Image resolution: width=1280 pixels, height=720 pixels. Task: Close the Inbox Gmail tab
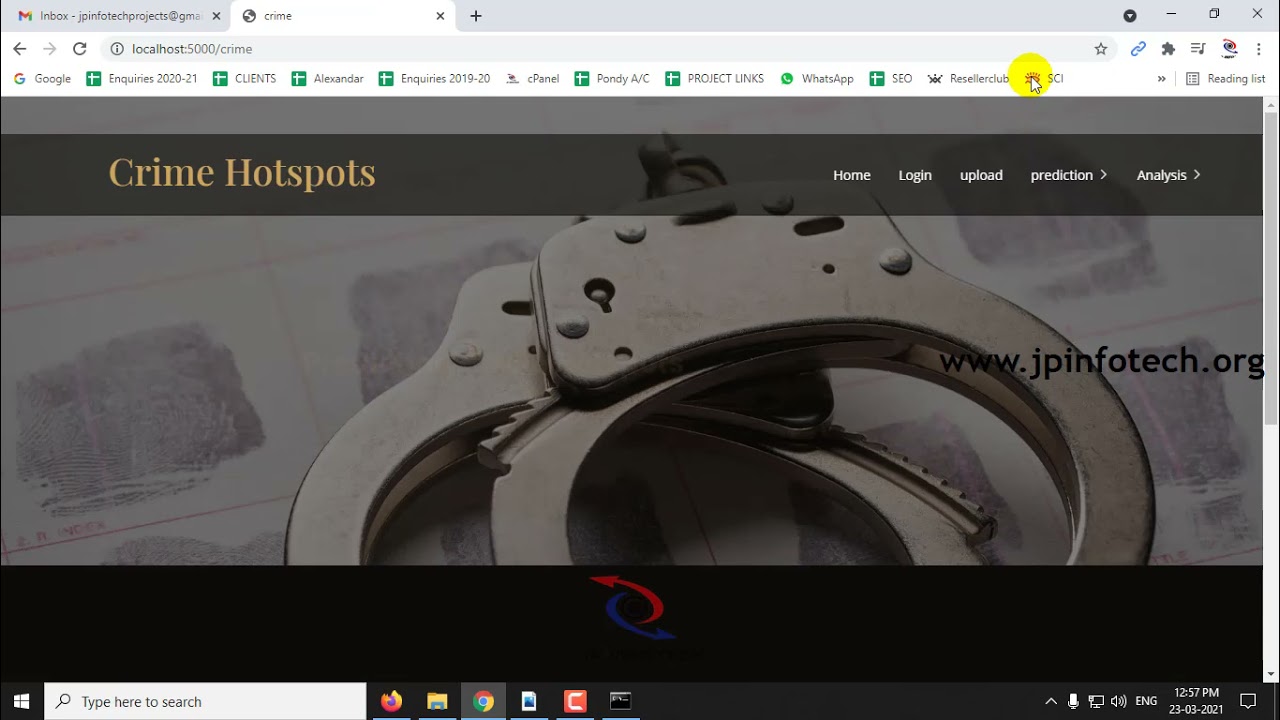216,16
